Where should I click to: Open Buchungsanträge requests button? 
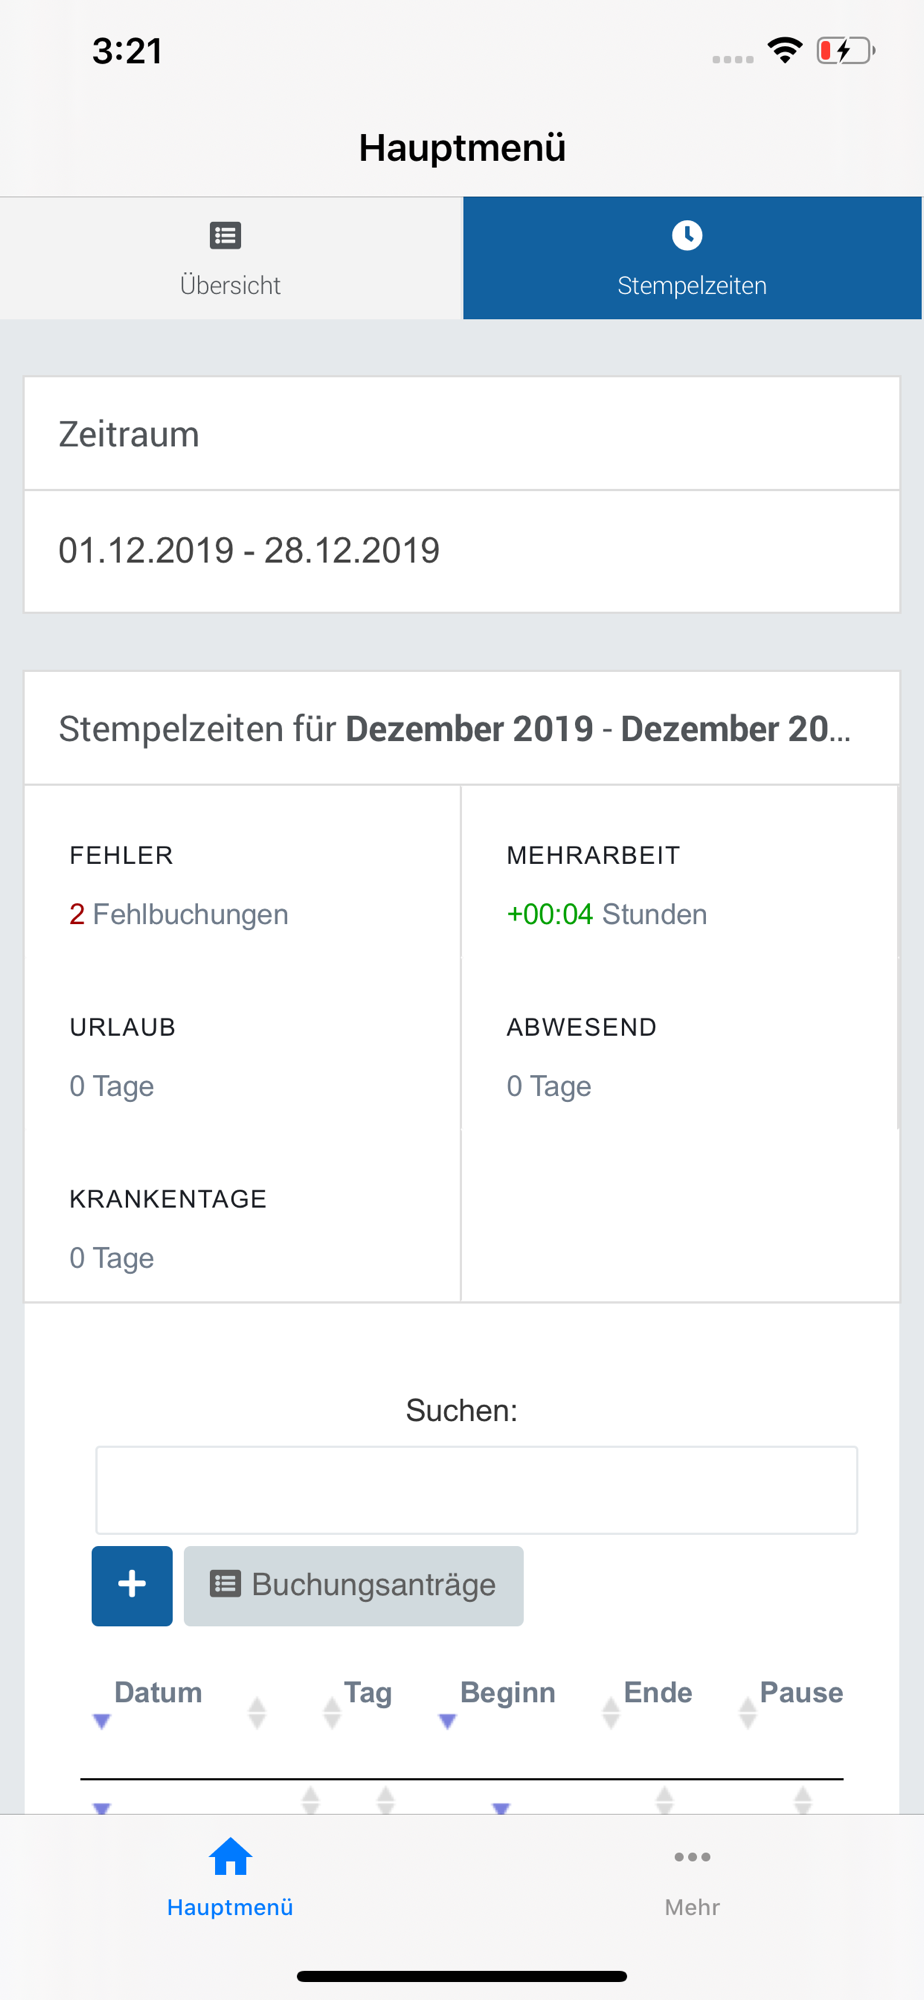[353, 1585]
